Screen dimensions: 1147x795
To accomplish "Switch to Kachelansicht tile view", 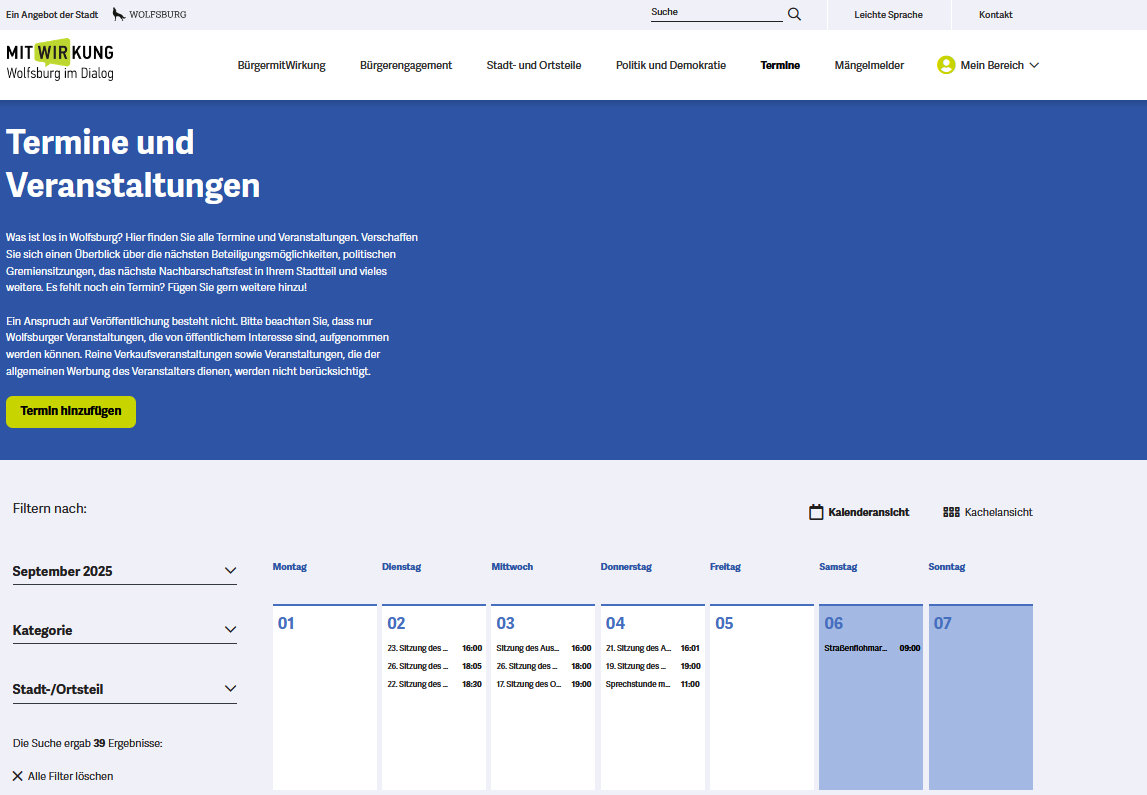I will pos(997,512).
